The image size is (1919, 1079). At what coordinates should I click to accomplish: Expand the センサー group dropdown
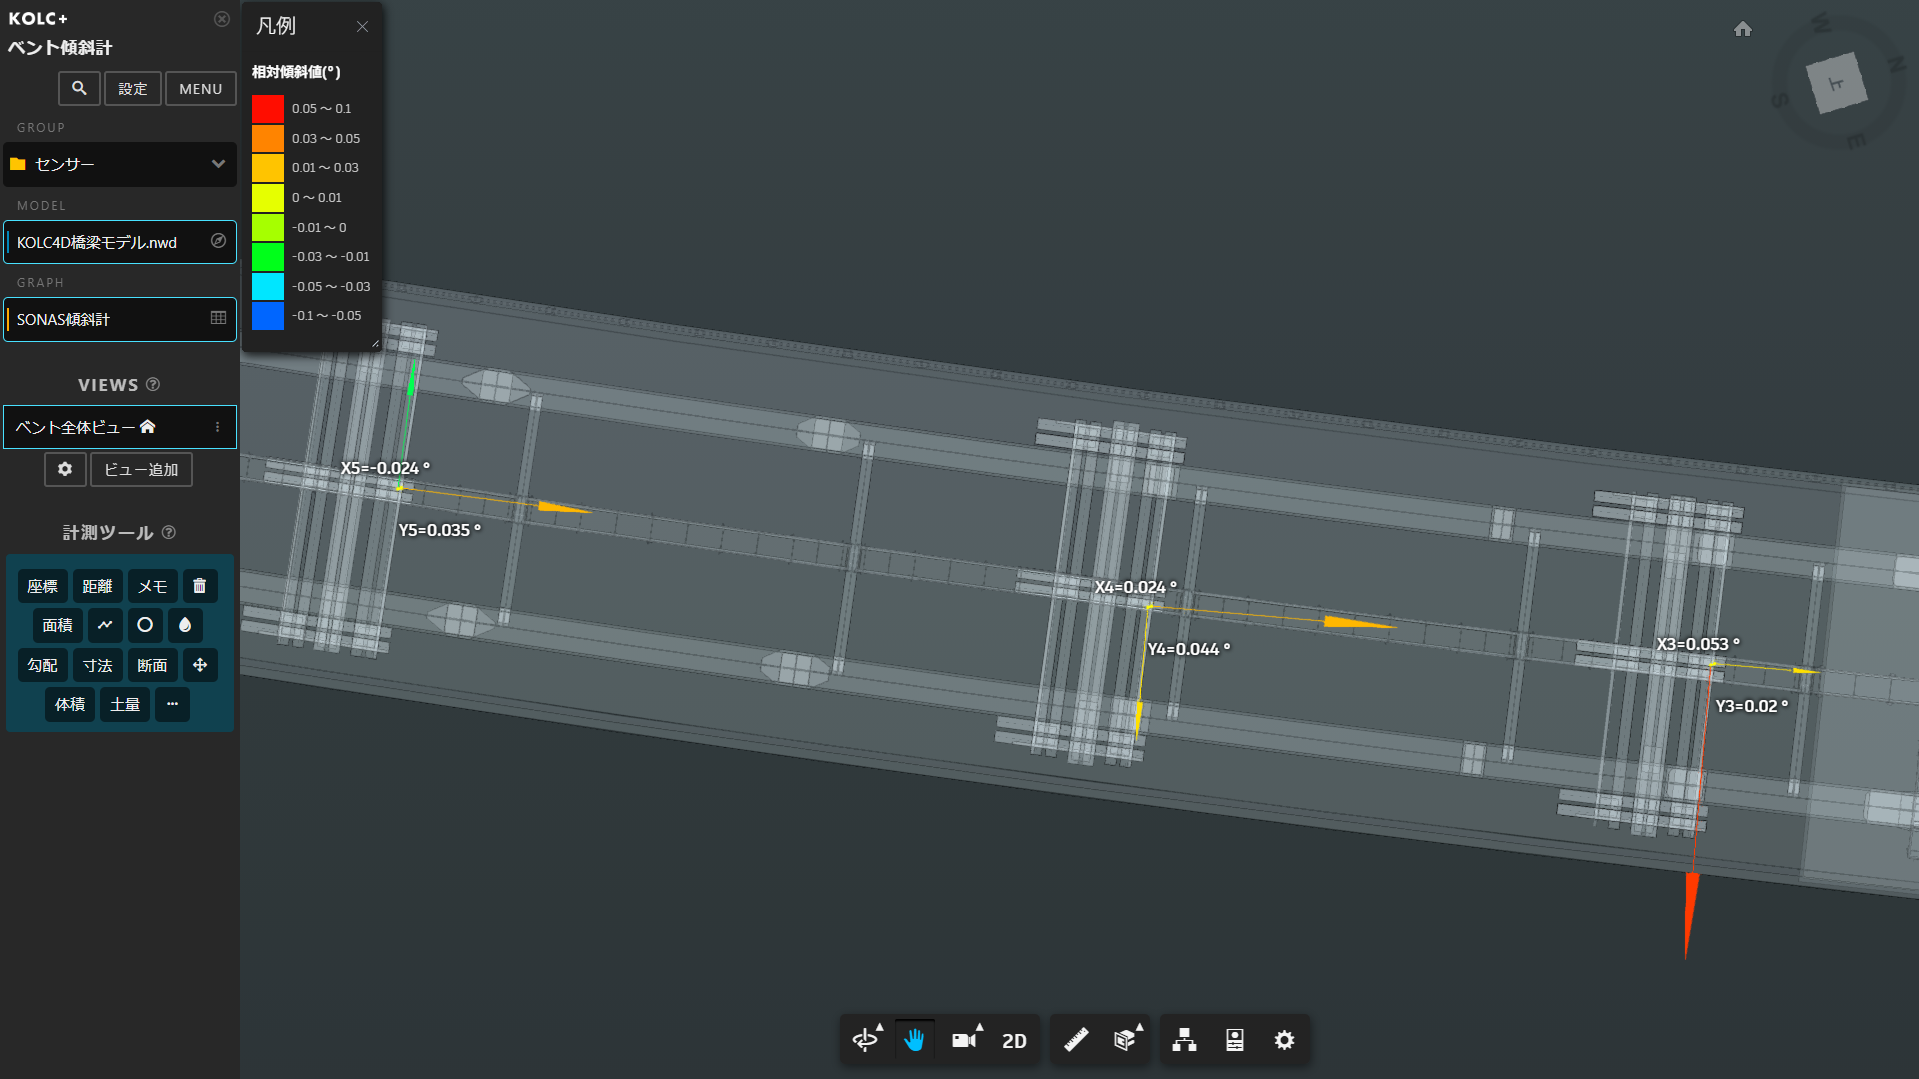pyautogui.click(x=218, y=164)
